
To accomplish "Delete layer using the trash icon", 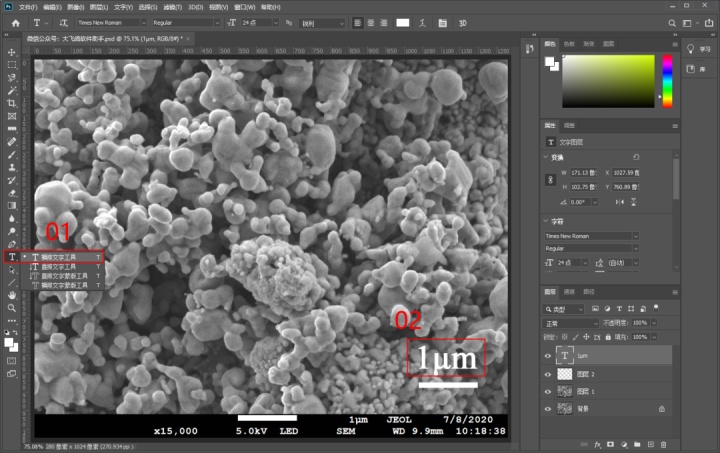I will tap(664, 444).
